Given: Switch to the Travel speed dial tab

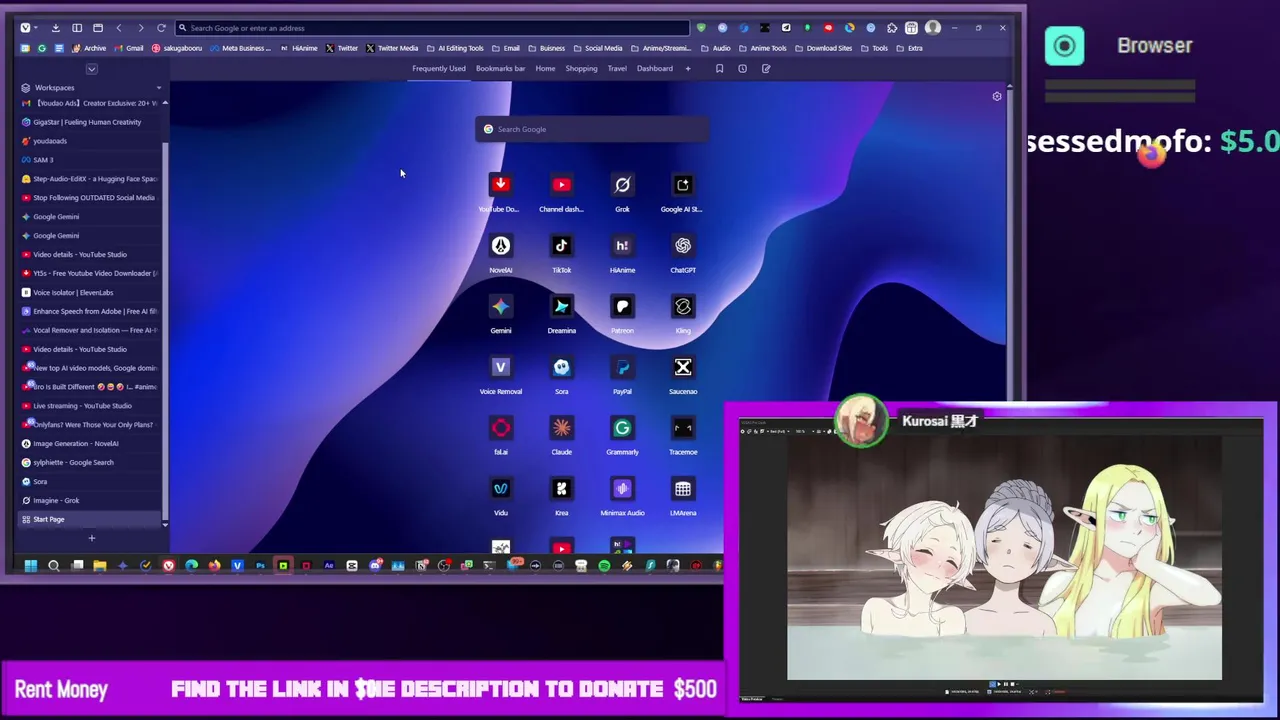Looking at the screenshot, I should tap(617, 69).
